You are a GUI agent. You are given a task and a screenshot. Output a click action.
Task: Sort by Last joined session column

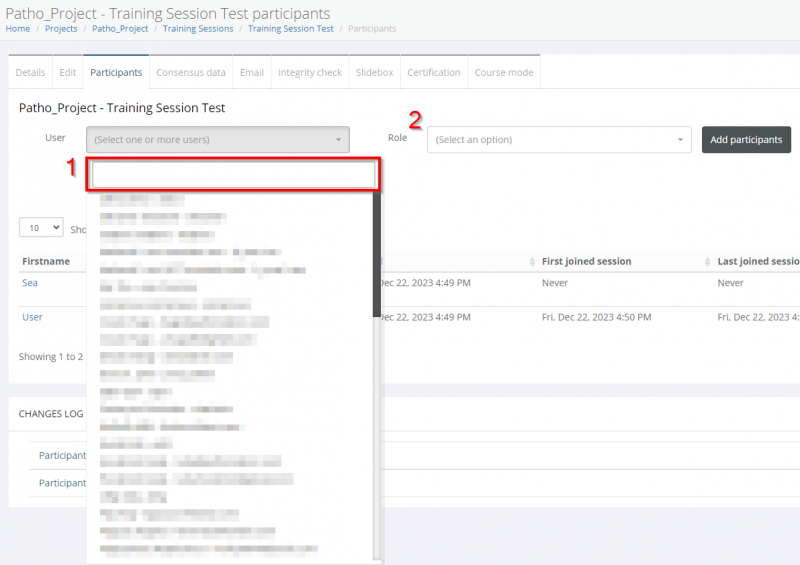757,261
